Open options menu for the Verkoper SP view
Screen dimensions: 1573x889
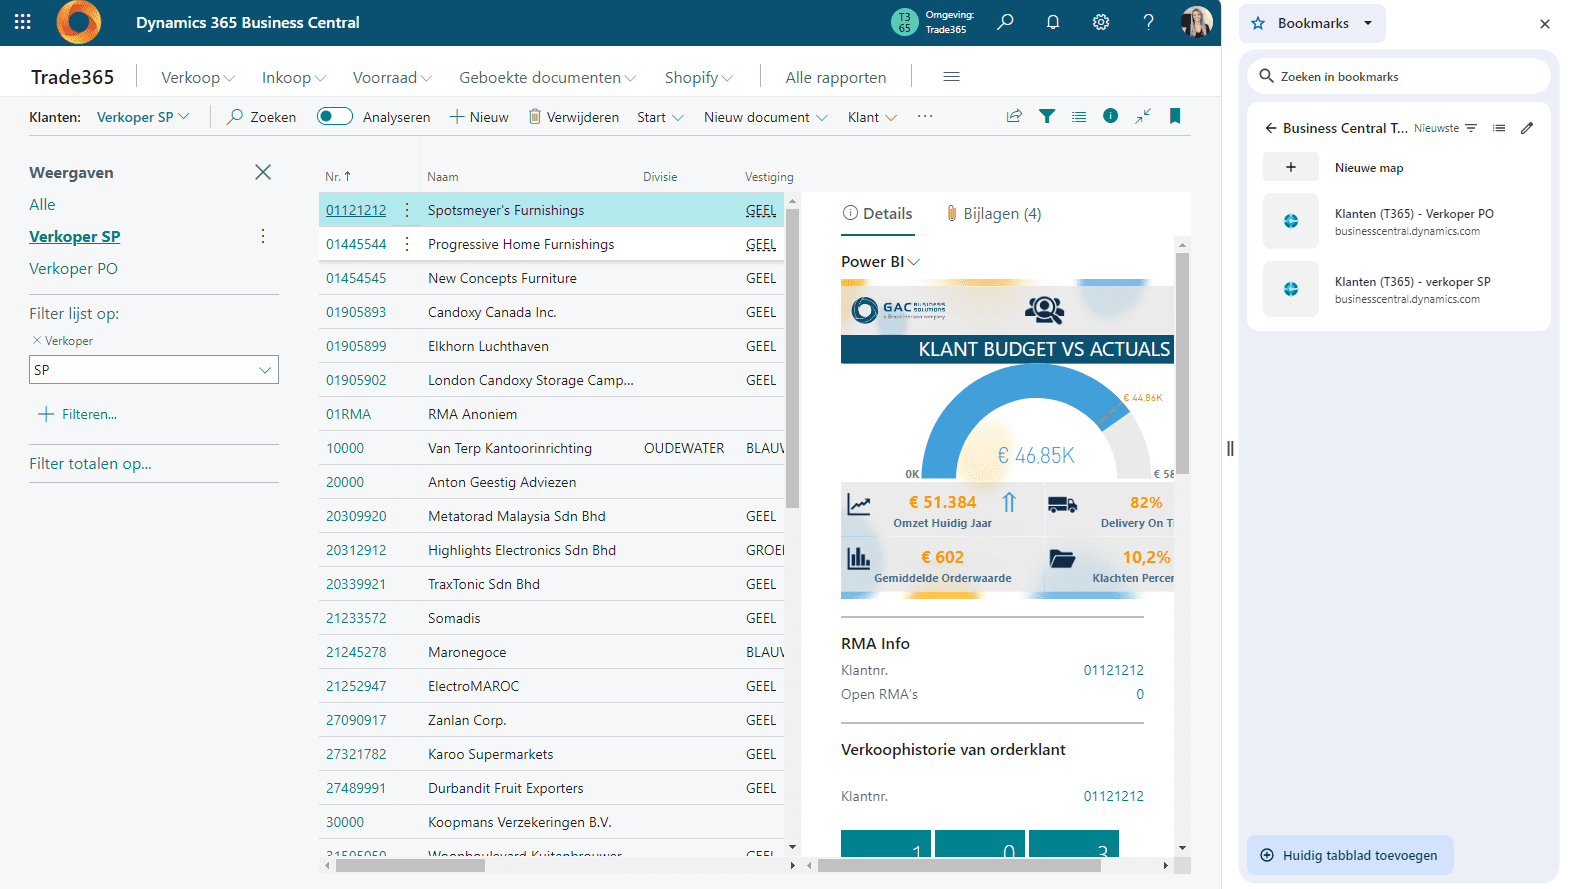coord(263,236)
